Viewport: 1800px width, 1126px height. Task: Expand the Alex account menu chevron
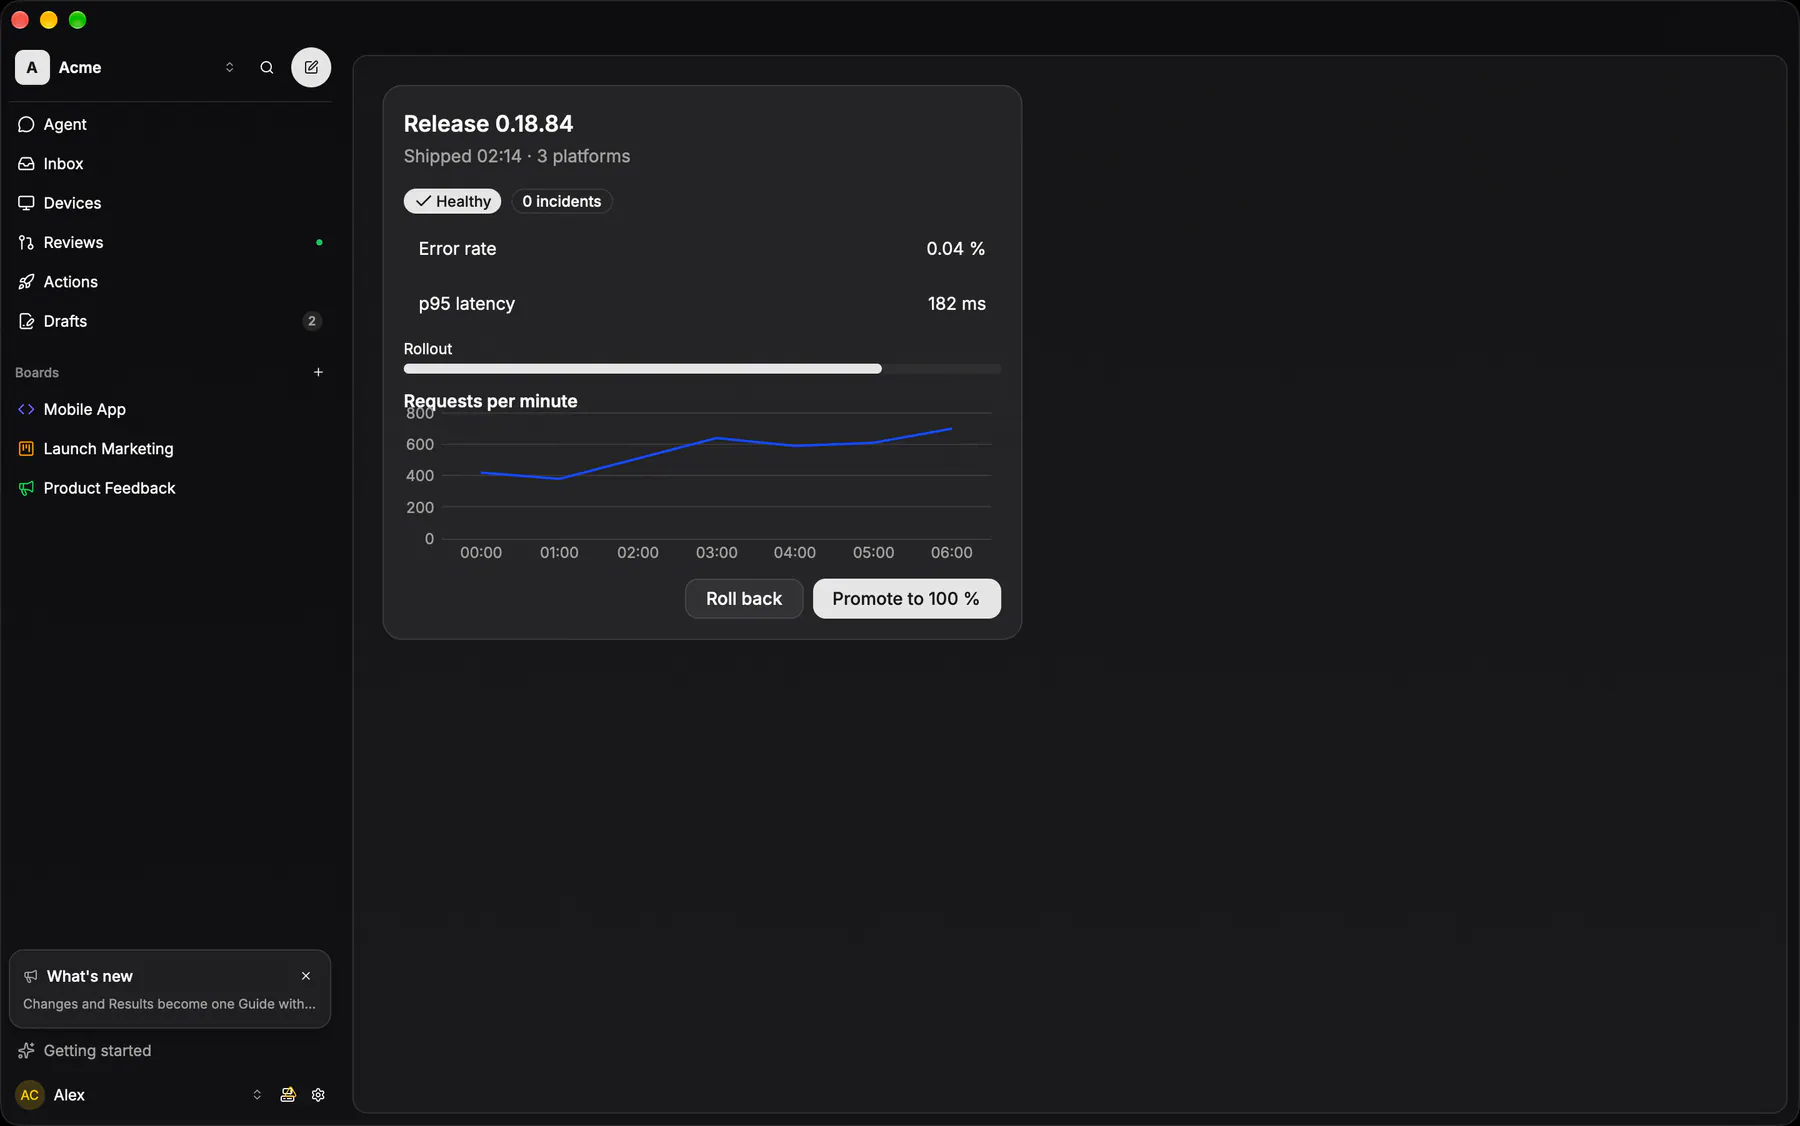click(257, 1095)
